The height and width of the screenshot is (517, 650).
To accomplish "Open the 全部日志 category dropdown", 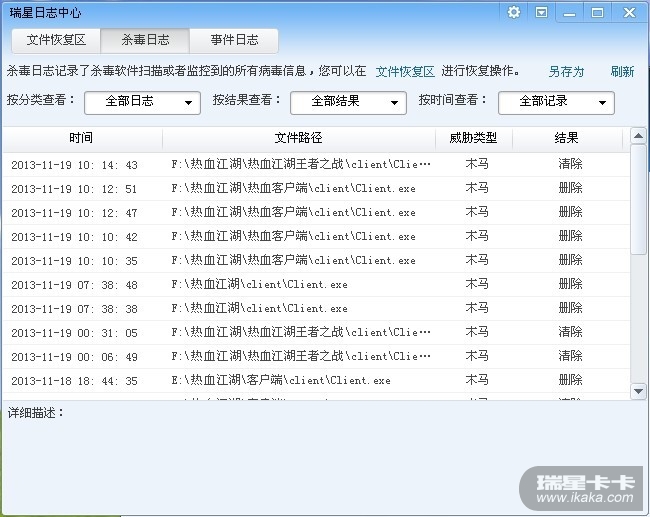I will (142, 102).
